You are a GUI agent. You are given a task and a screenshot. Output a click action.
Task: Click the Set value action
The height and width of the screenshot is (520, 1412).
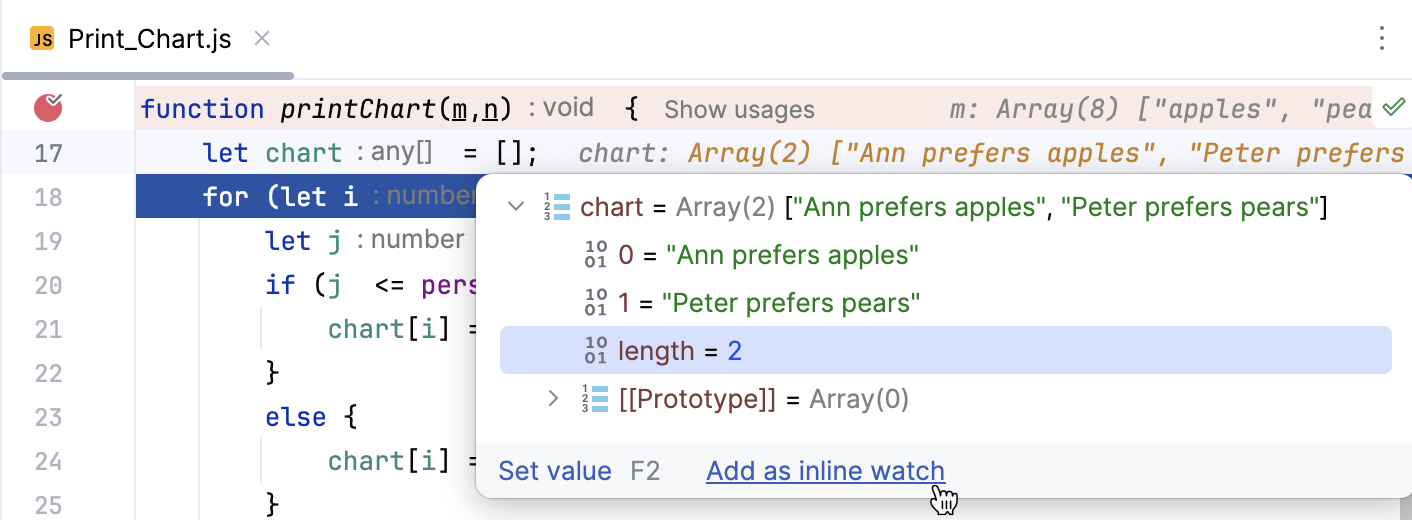coord(555,471)
